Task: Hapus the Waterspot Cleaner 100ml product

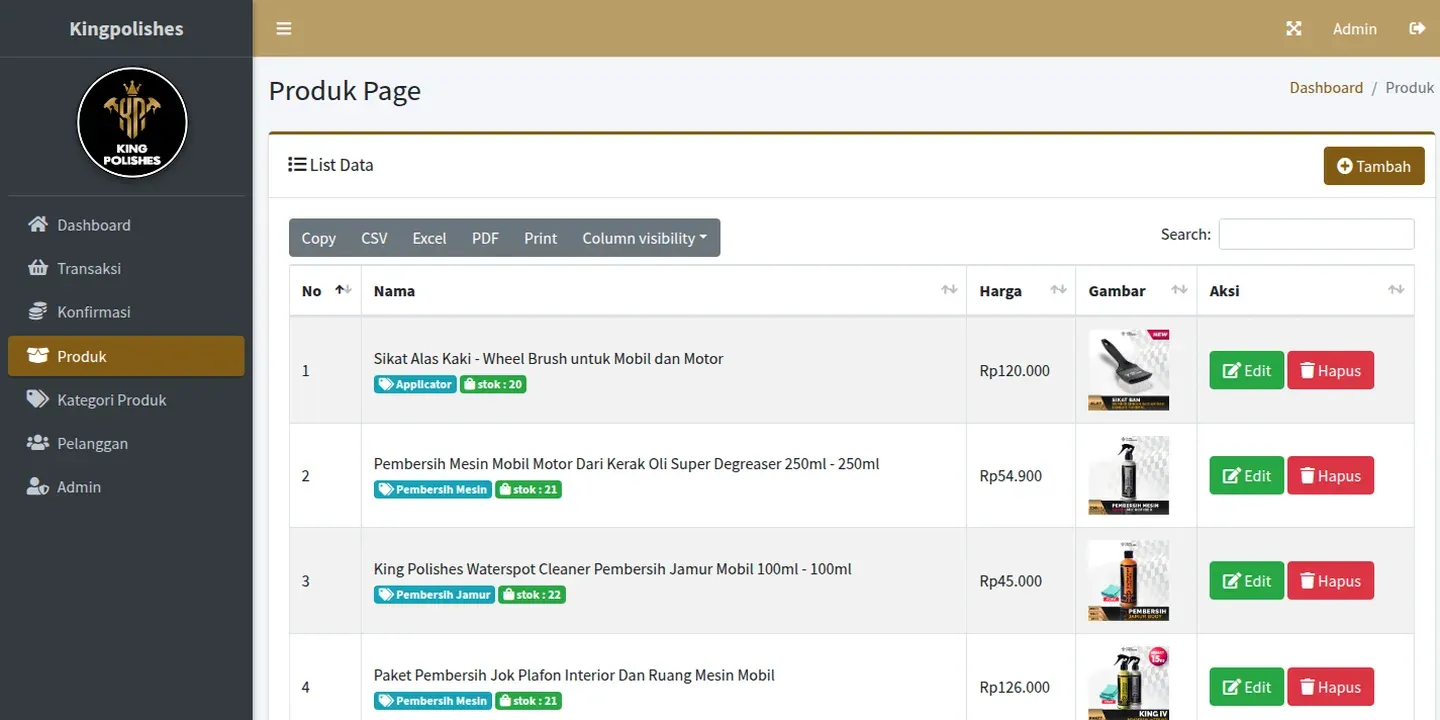Action: point(1330,581)
